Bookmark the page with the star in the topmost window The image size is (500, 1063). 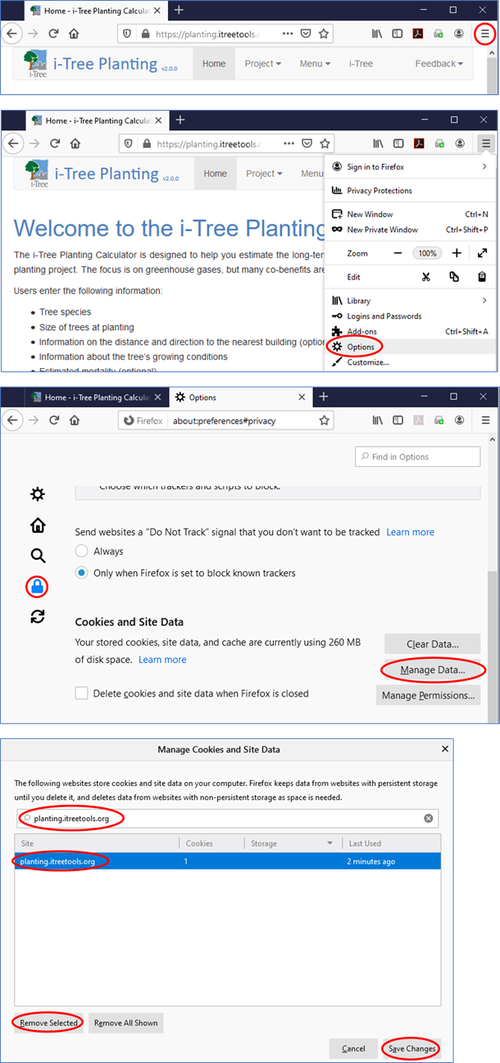[324, 33]
